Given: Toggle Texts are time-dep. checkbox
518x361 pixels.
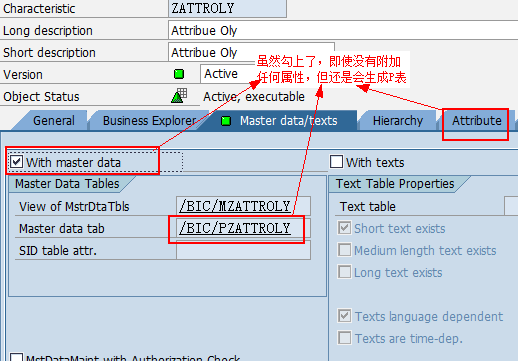Looking at the screenshot, I should (x=344, y=338).
